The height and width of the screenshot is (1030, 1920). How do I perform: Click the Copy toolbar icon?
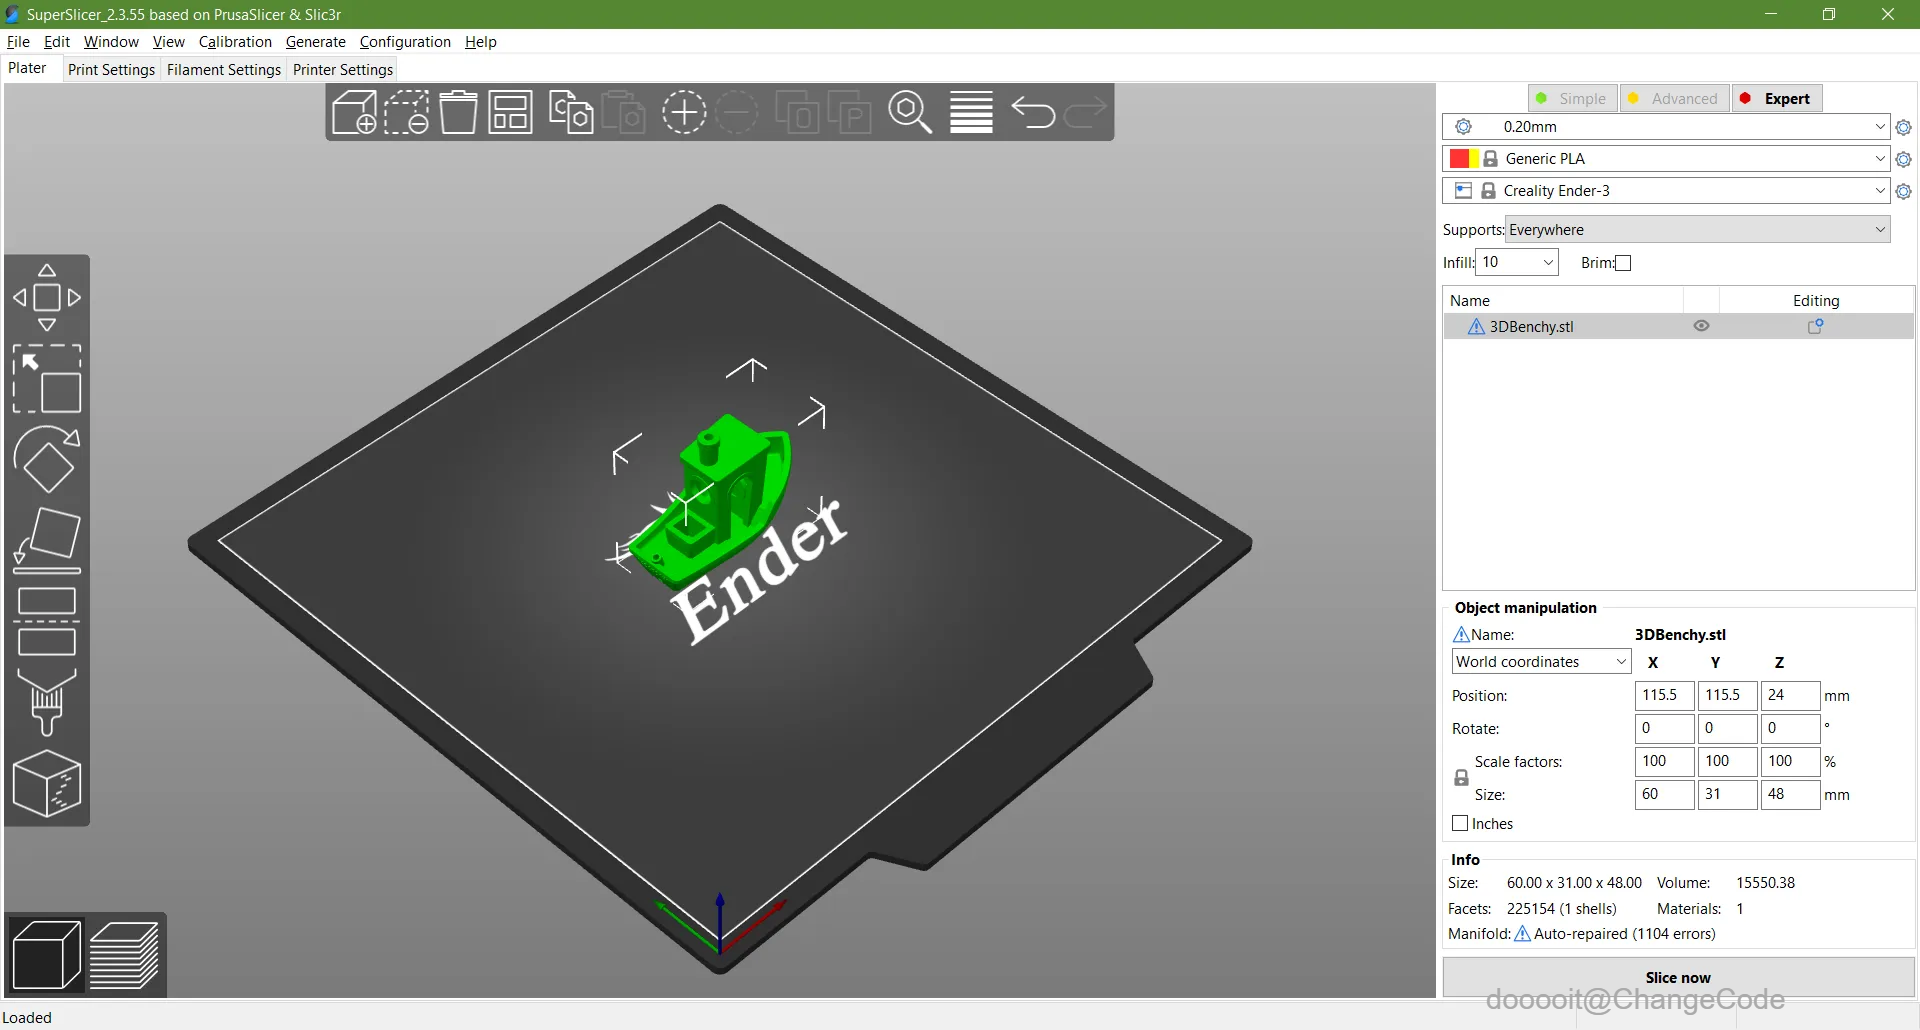[x=571, y=112]
